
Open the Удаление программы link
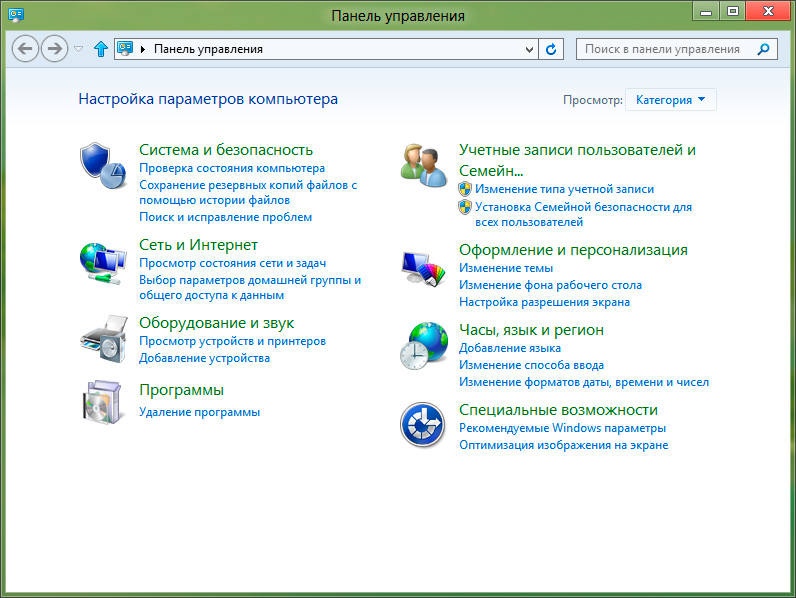point(199,412)
